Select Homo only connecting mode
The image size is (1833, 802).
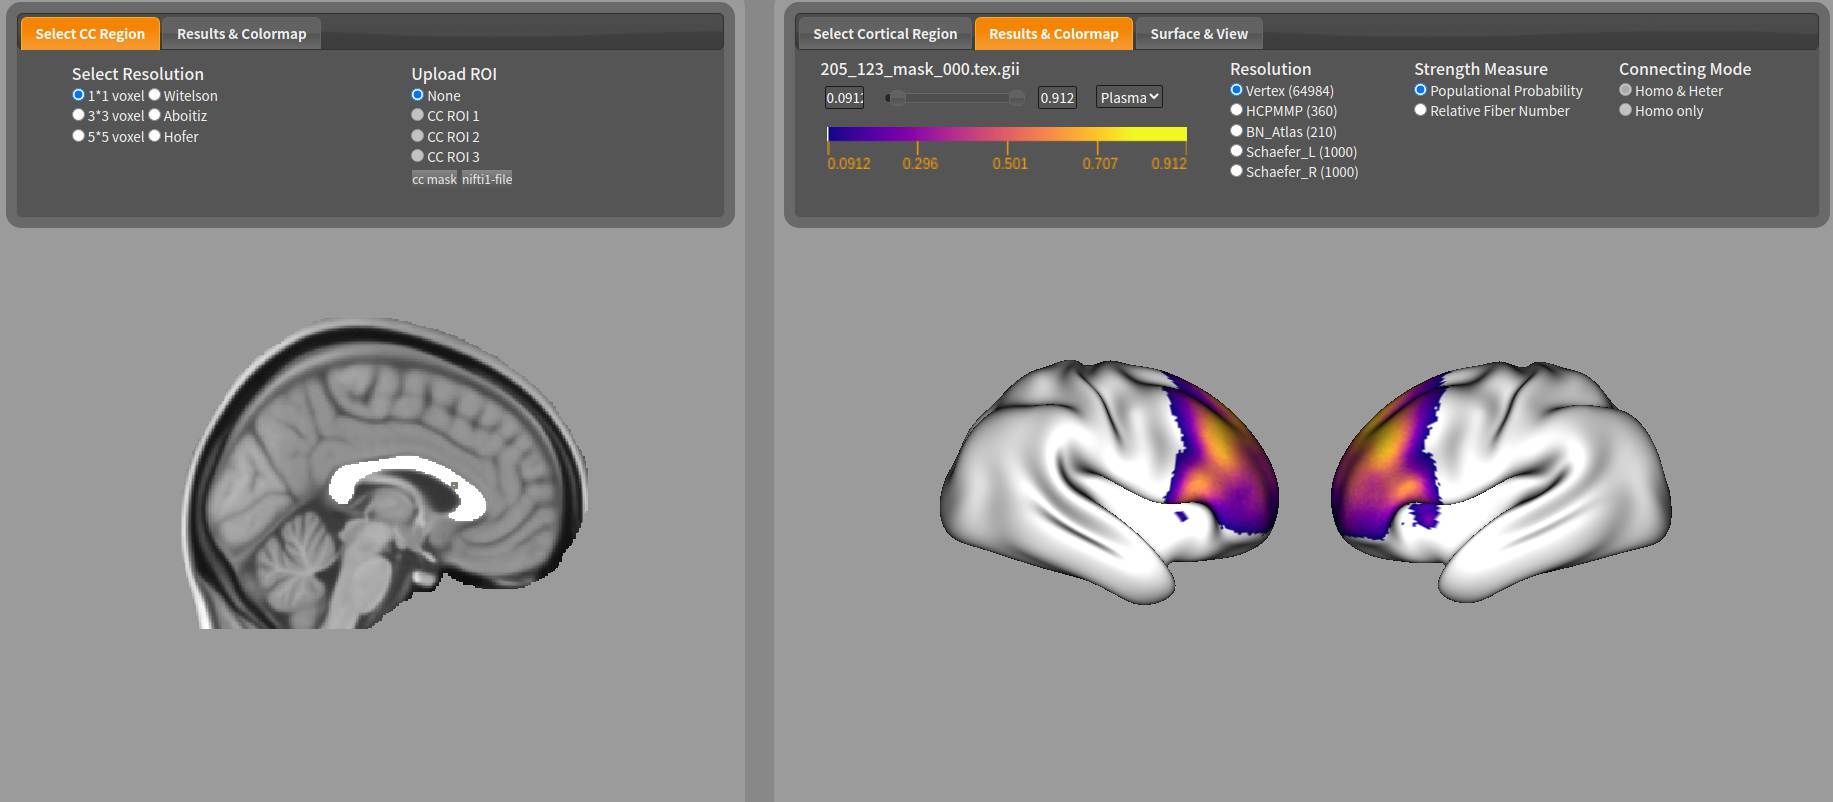(x=1625, y=110)
